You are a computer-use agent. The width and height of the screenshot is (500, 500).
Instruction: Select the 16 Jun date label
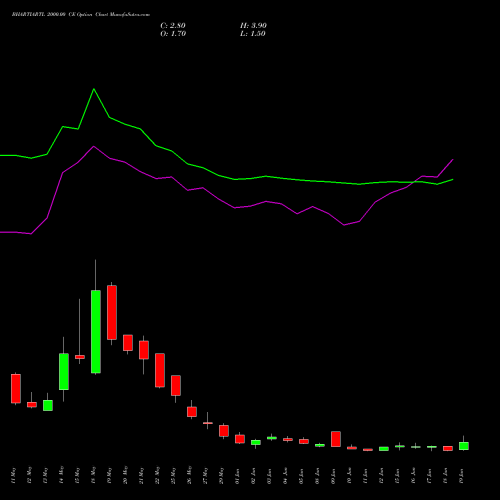coord(413,476)
